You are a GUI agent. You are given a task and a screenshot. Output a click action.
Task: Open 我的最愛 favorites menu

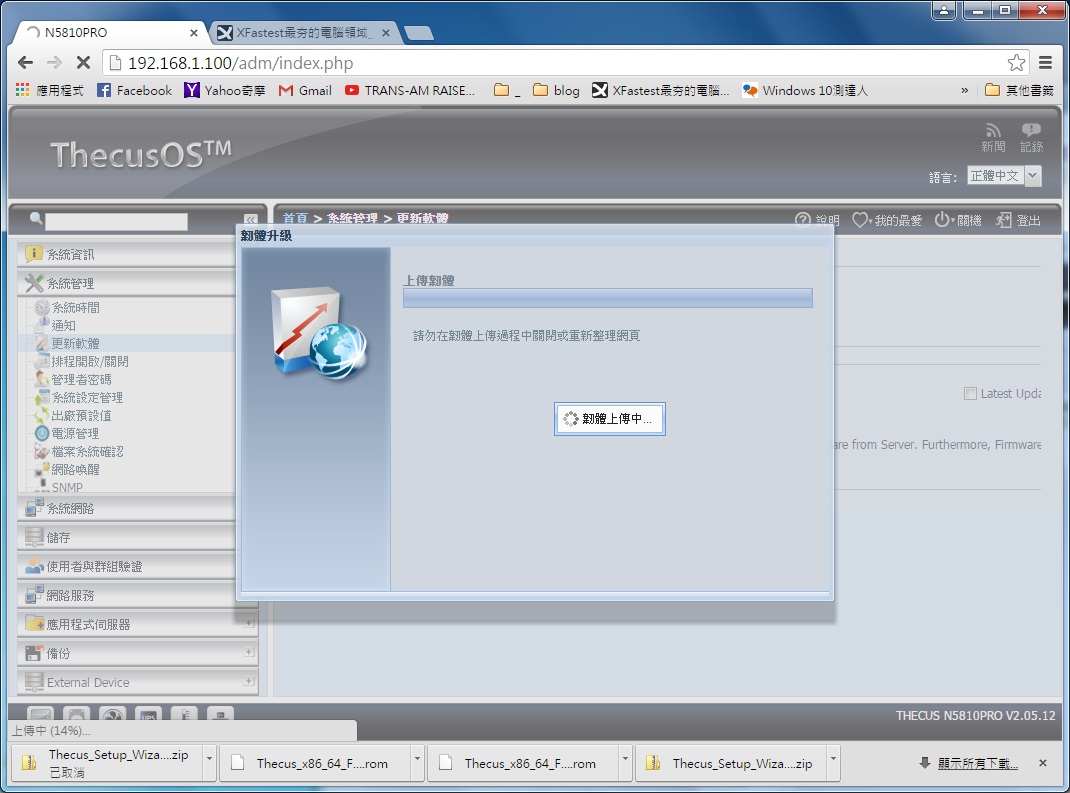point(887,220)
